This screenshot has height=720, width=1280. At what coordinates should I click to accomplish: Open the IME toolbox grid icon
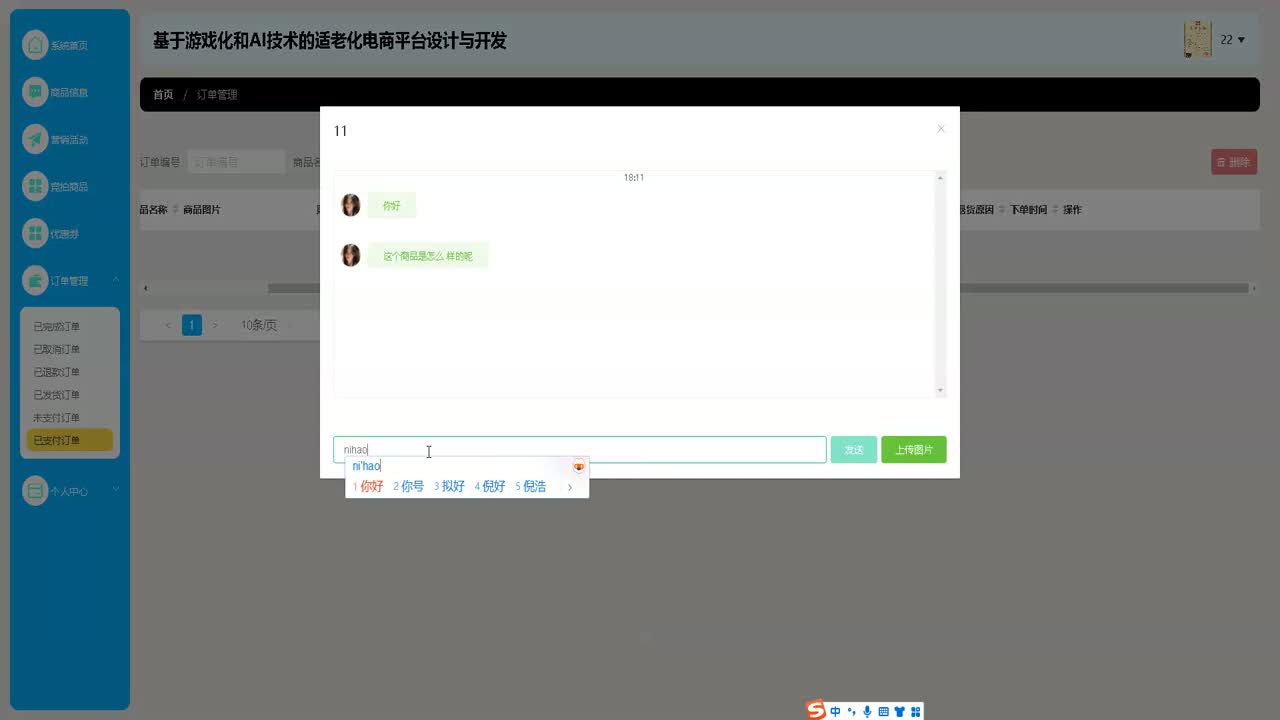point(915,712)
